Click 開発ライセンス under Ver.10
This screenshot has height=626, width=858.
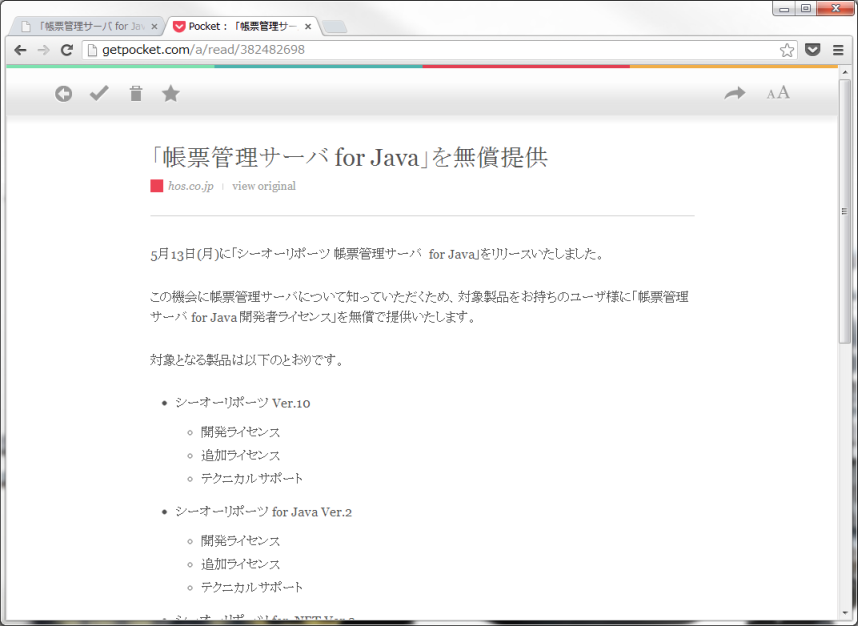(240, 432)
